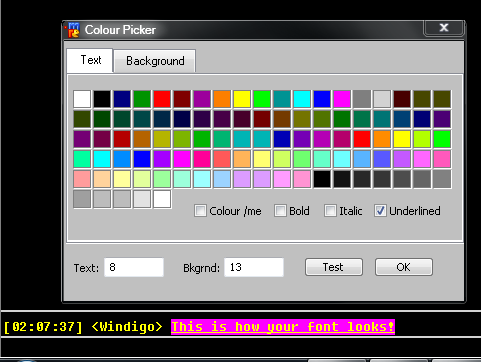Click the [02:07:37] timestamp

click(43, 327)
